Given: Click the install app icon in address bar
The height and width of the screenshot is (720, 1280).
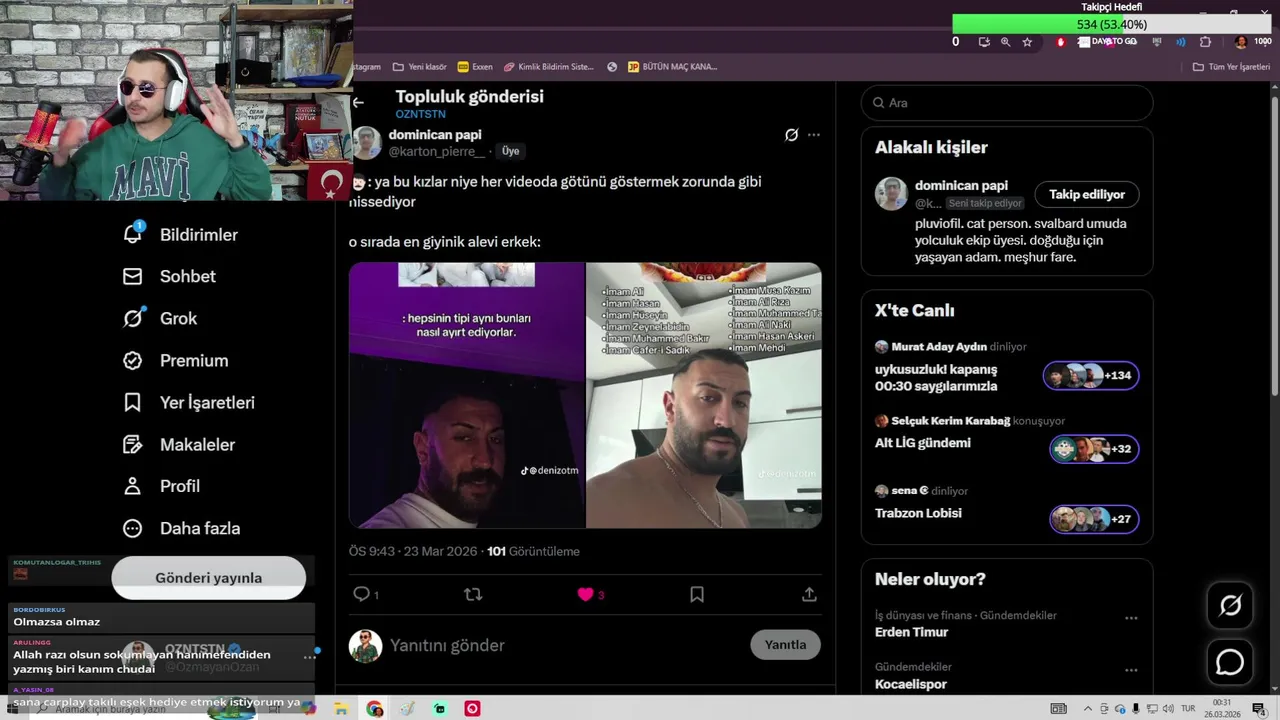Looking at the screenshot, I should coord(984,42).
